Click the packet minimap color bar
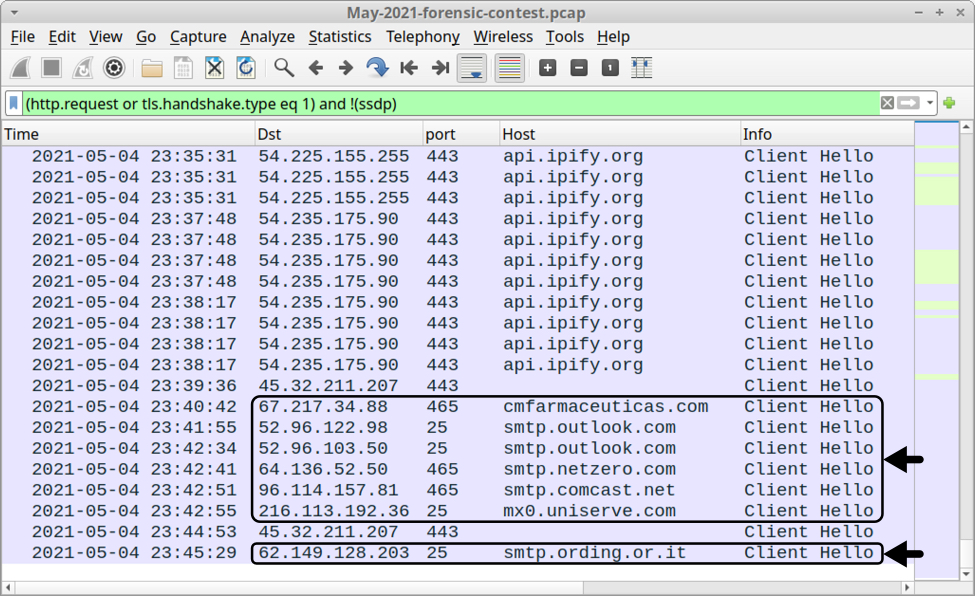 point(936,350)
